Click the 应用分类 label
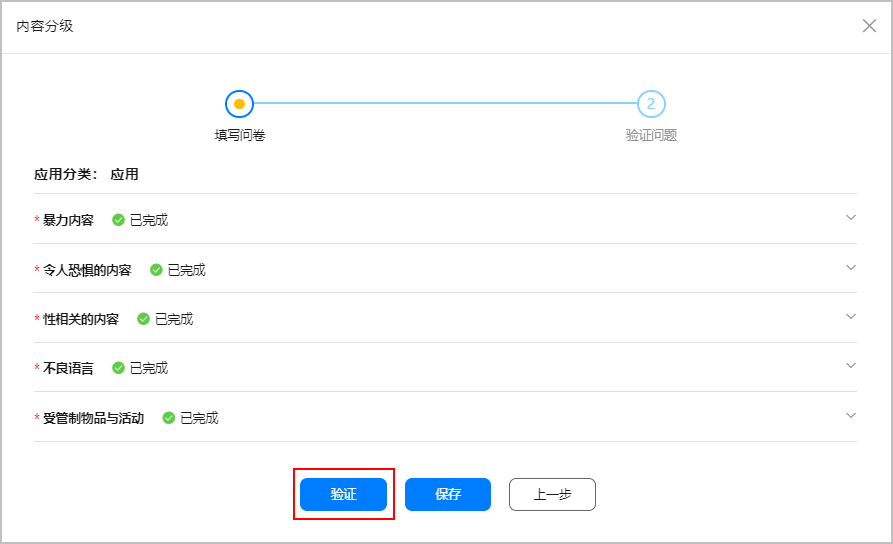The image size is (893, 544). pyautogui.click(x=65, y=174)
